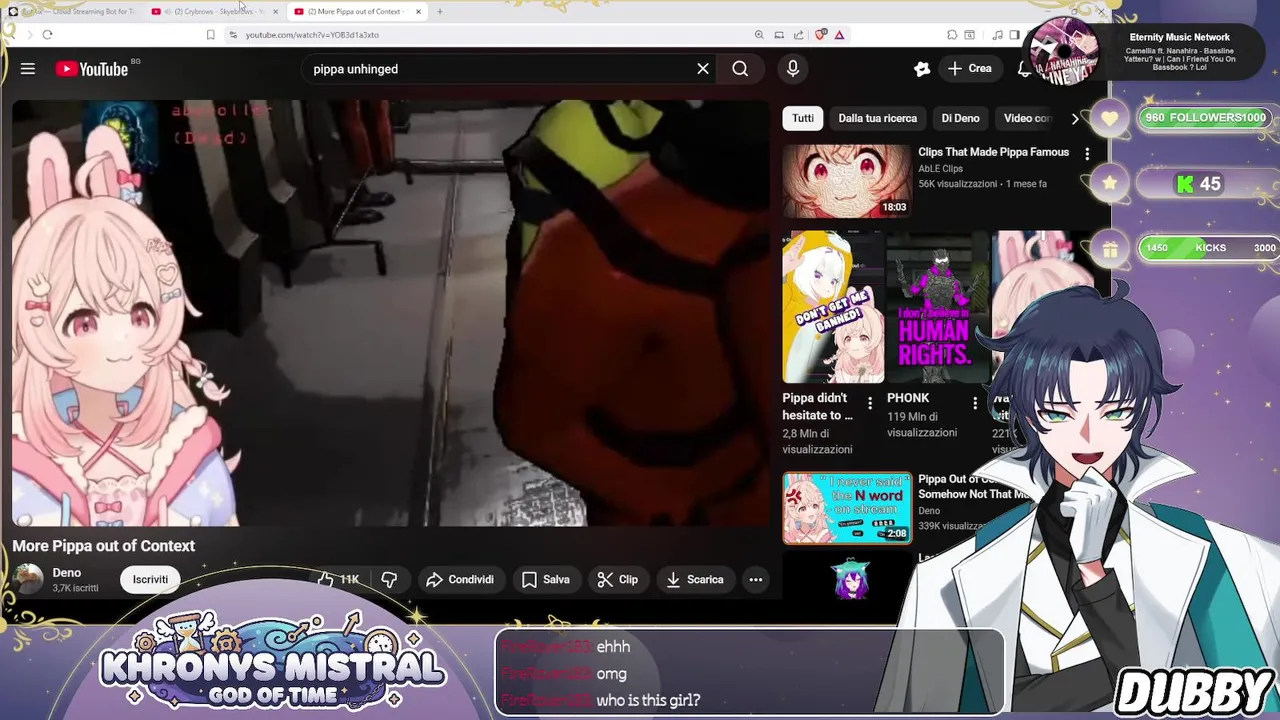1280x720 pixels.
Task: Open the Crea create menu
Action: tap(969, 69)
